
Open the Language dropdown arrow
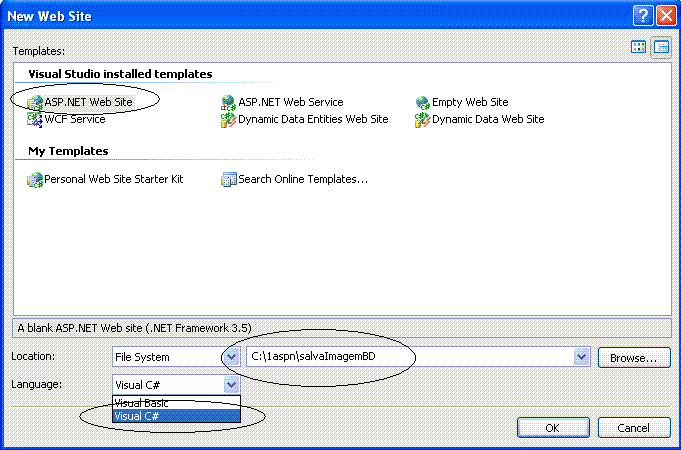click(231, 385)
